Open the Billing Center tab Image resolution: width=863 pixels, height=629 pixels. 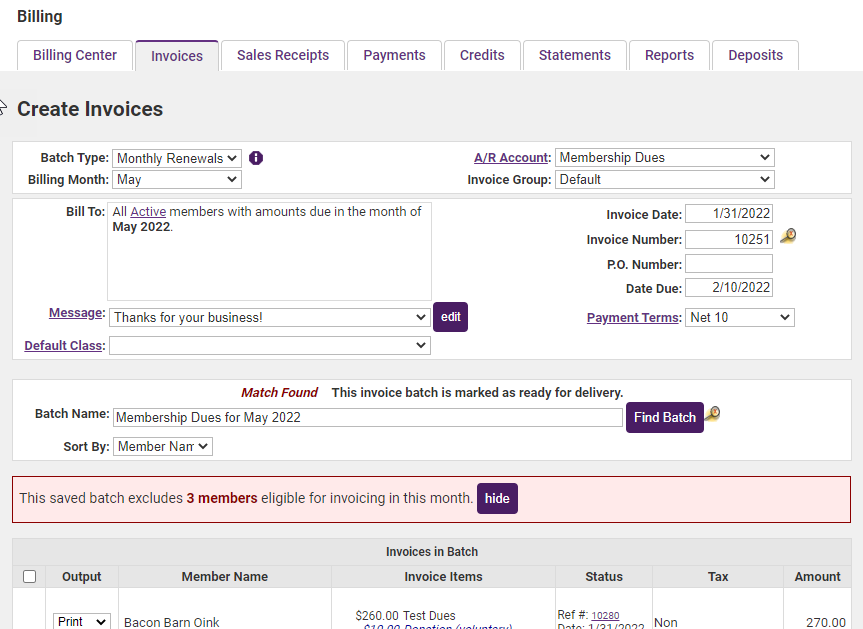tap(74, 55)
